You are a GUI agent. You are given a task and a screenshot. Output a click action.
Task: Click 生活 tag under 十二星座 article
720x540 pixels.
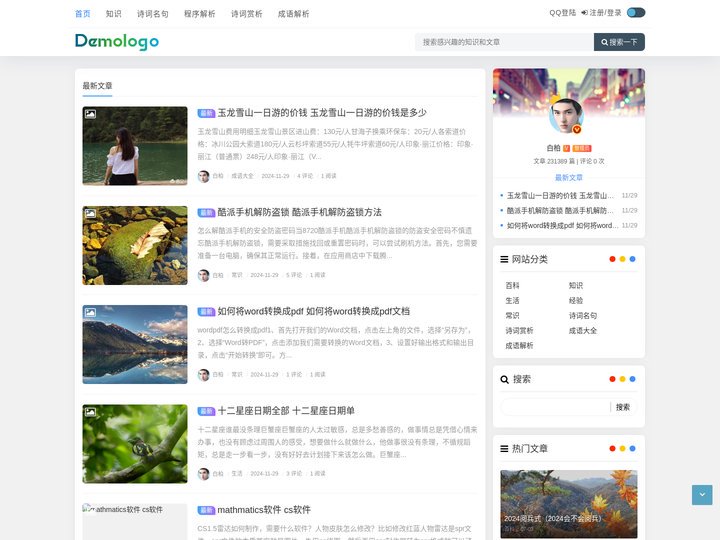(236, 473)
